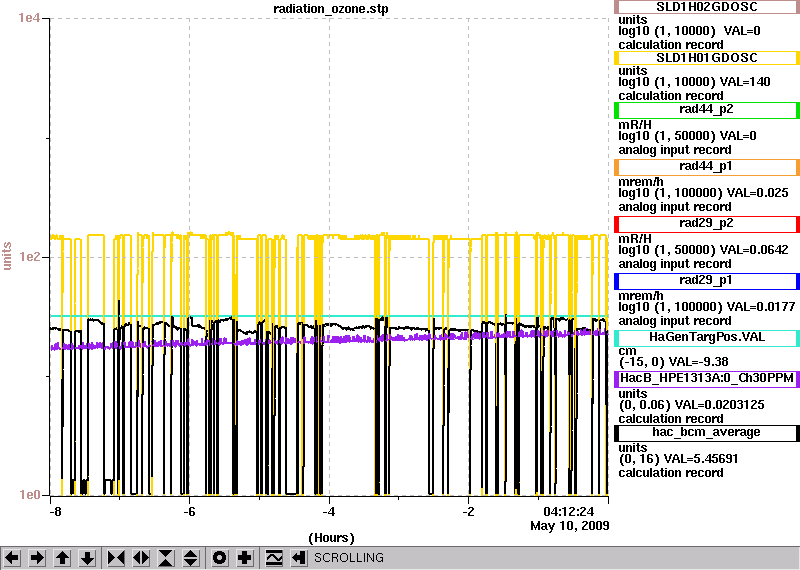800x570 pixels.
Task: Click the pan left arrow icon
Action: pos(12,558)
